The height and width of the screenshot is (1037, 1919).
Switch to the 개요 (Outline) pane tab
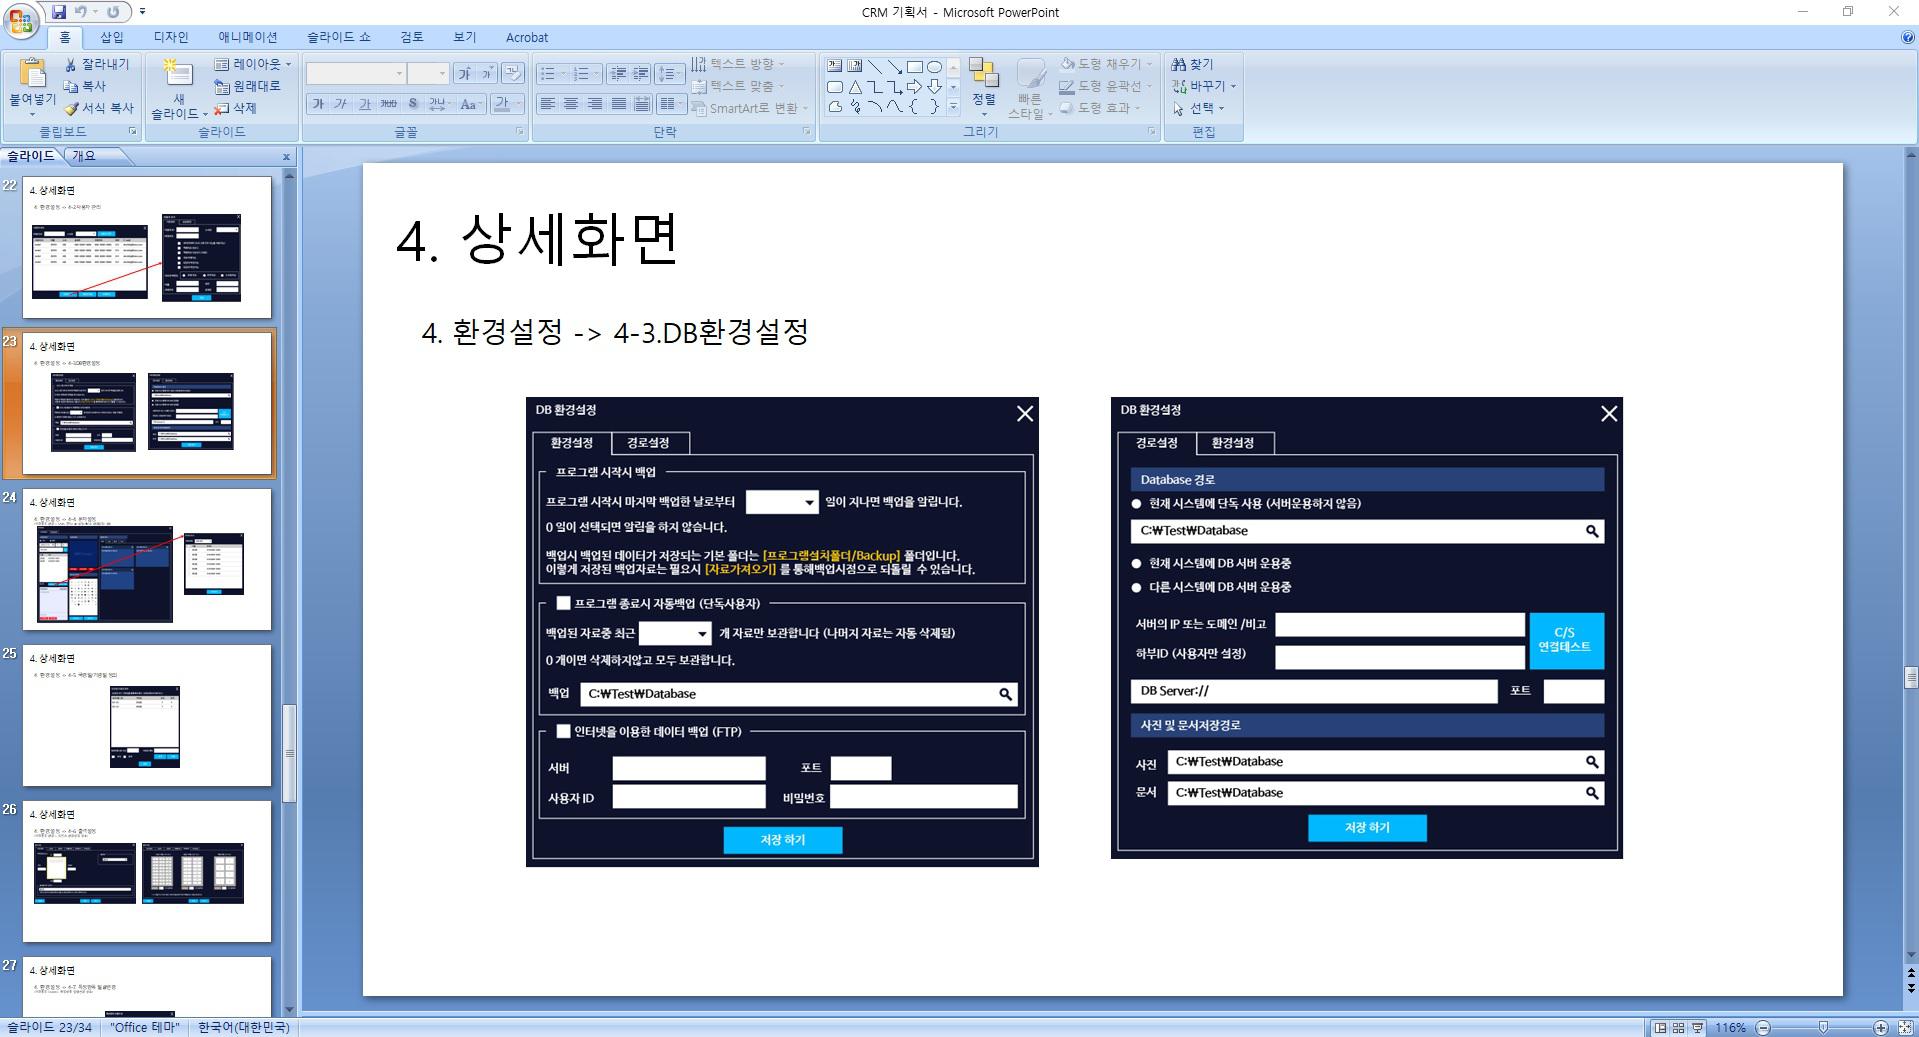(x=84, y=156)
